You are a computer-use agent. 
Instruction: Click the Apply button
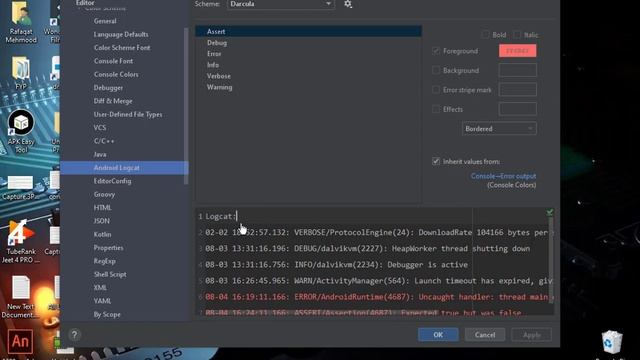[532, 335]
